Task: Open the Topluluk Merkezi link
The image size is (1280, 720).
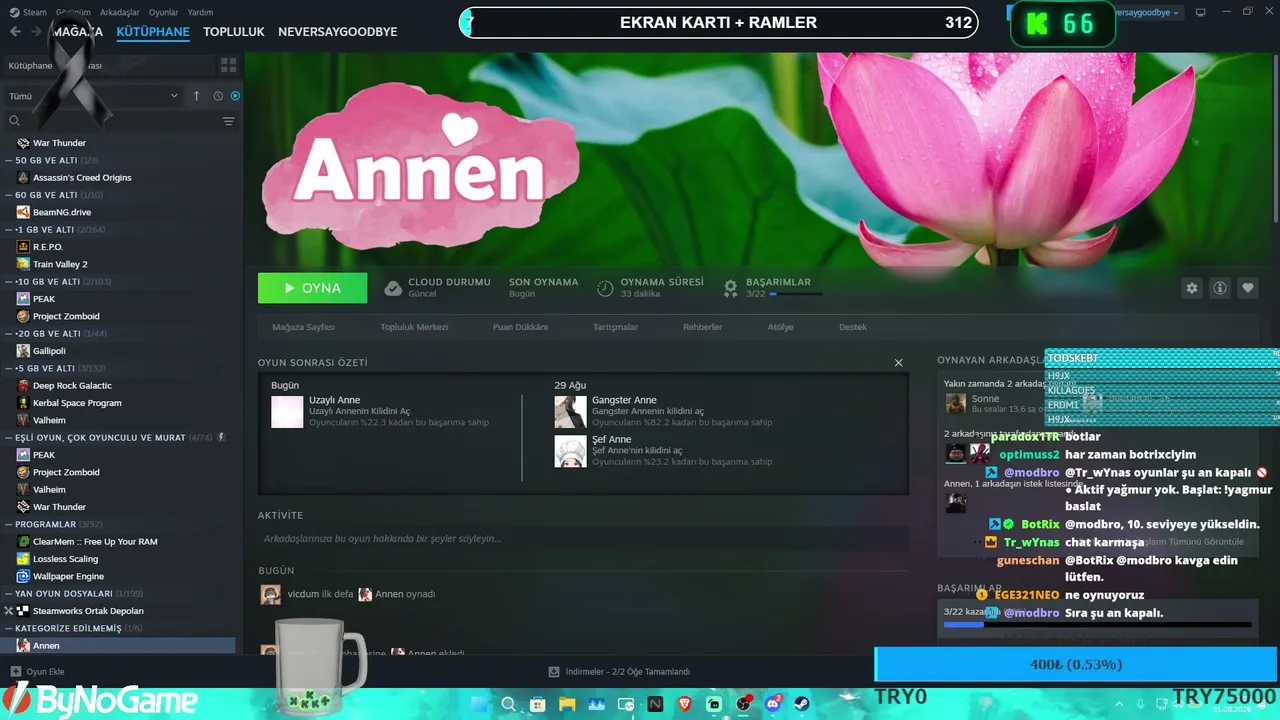Action: coord(414,327)
